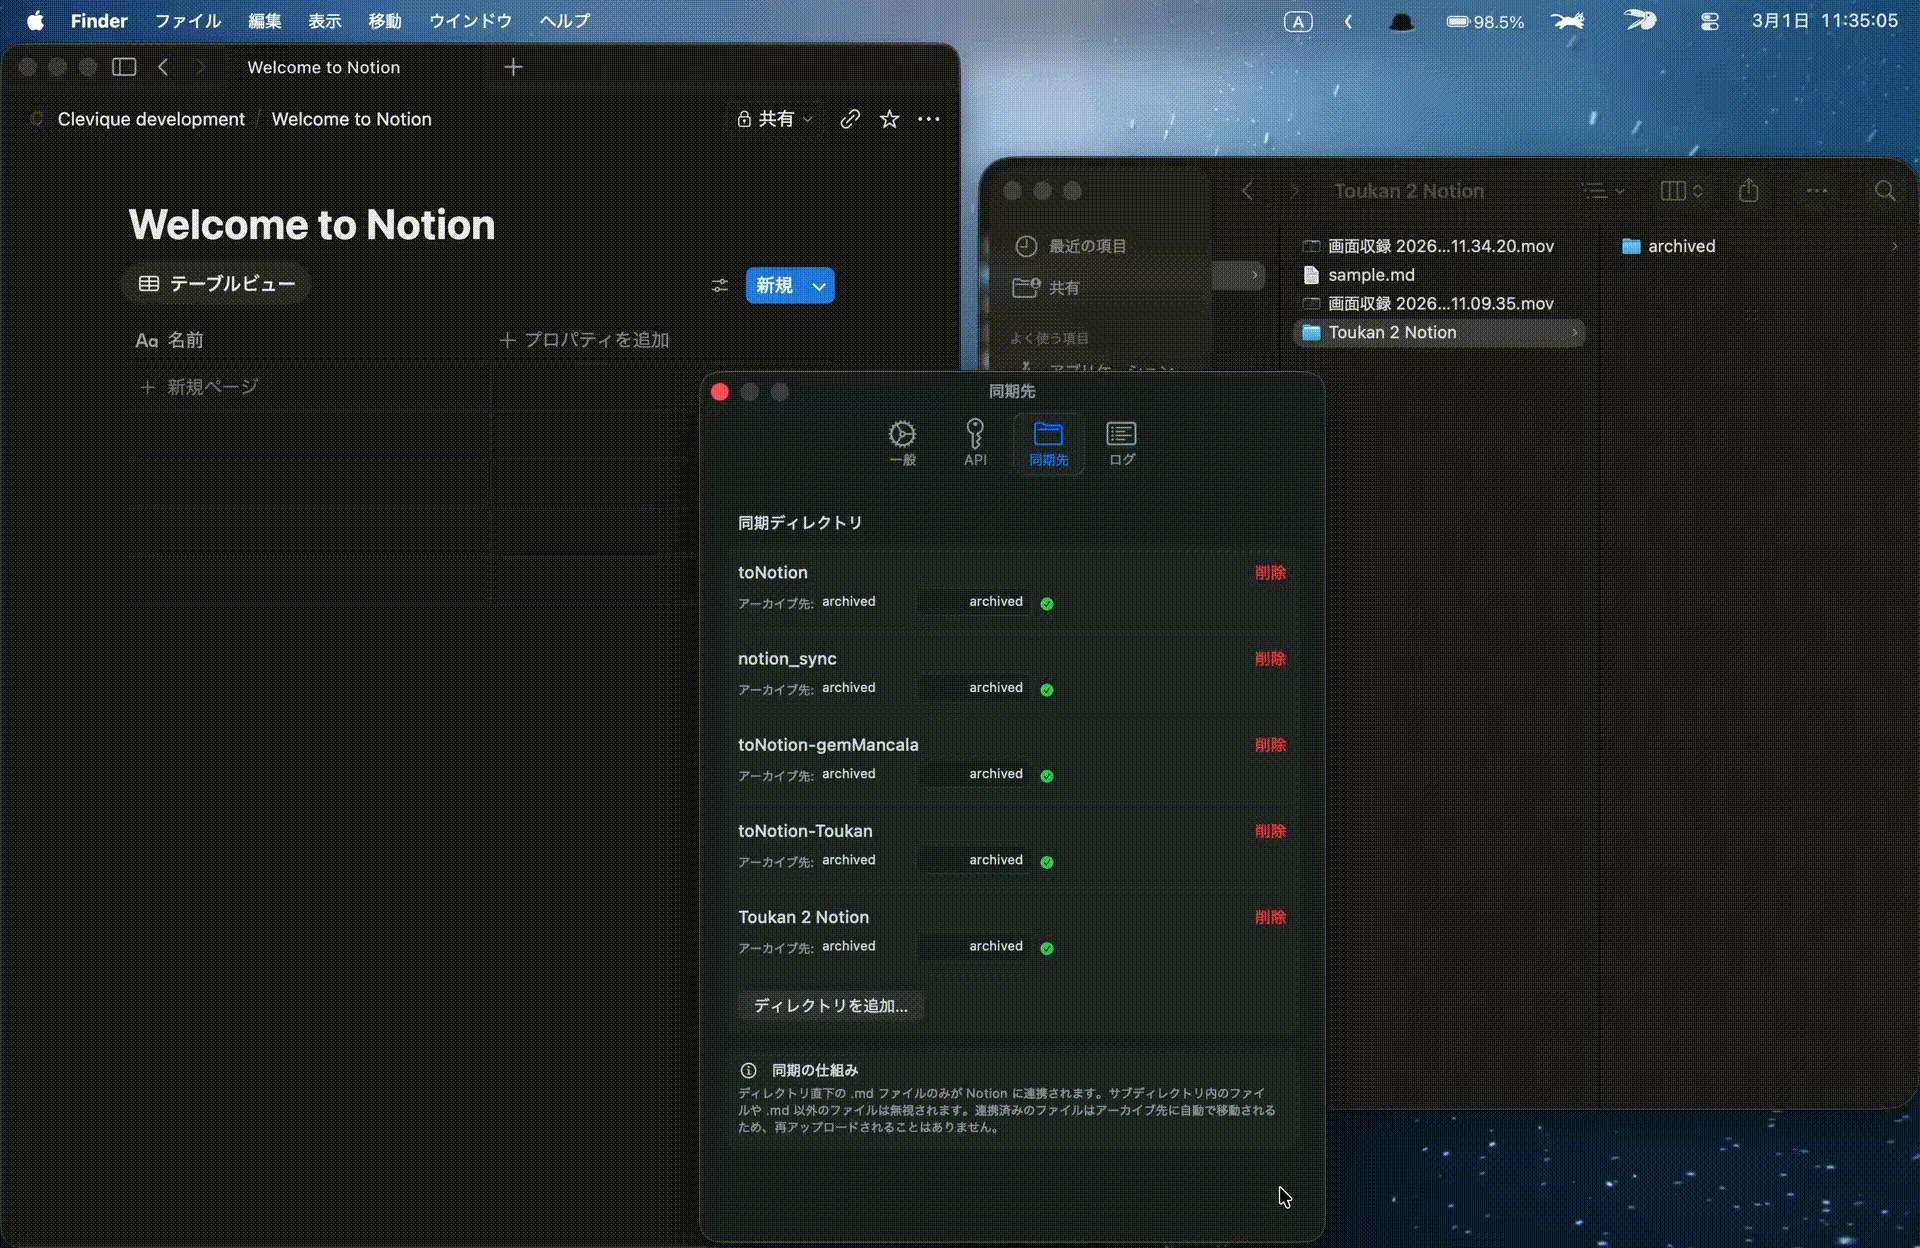This screenshot has width=1920, height=1248.
Task: Edit the archive field for toNotion-Toukan
Action: point(974,860)
